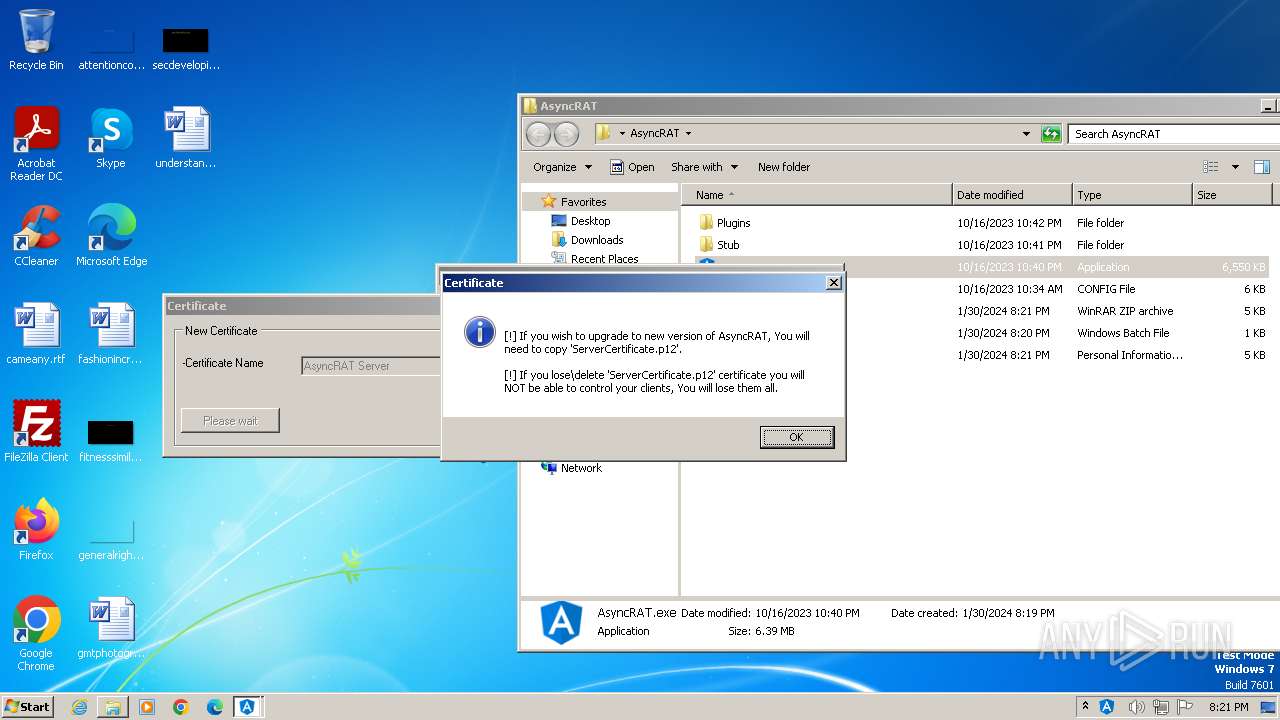Click Edge icon in the taskbar
Image resolution: width=1280 pixels, height=720 pixels.
[x=215, y=707]
